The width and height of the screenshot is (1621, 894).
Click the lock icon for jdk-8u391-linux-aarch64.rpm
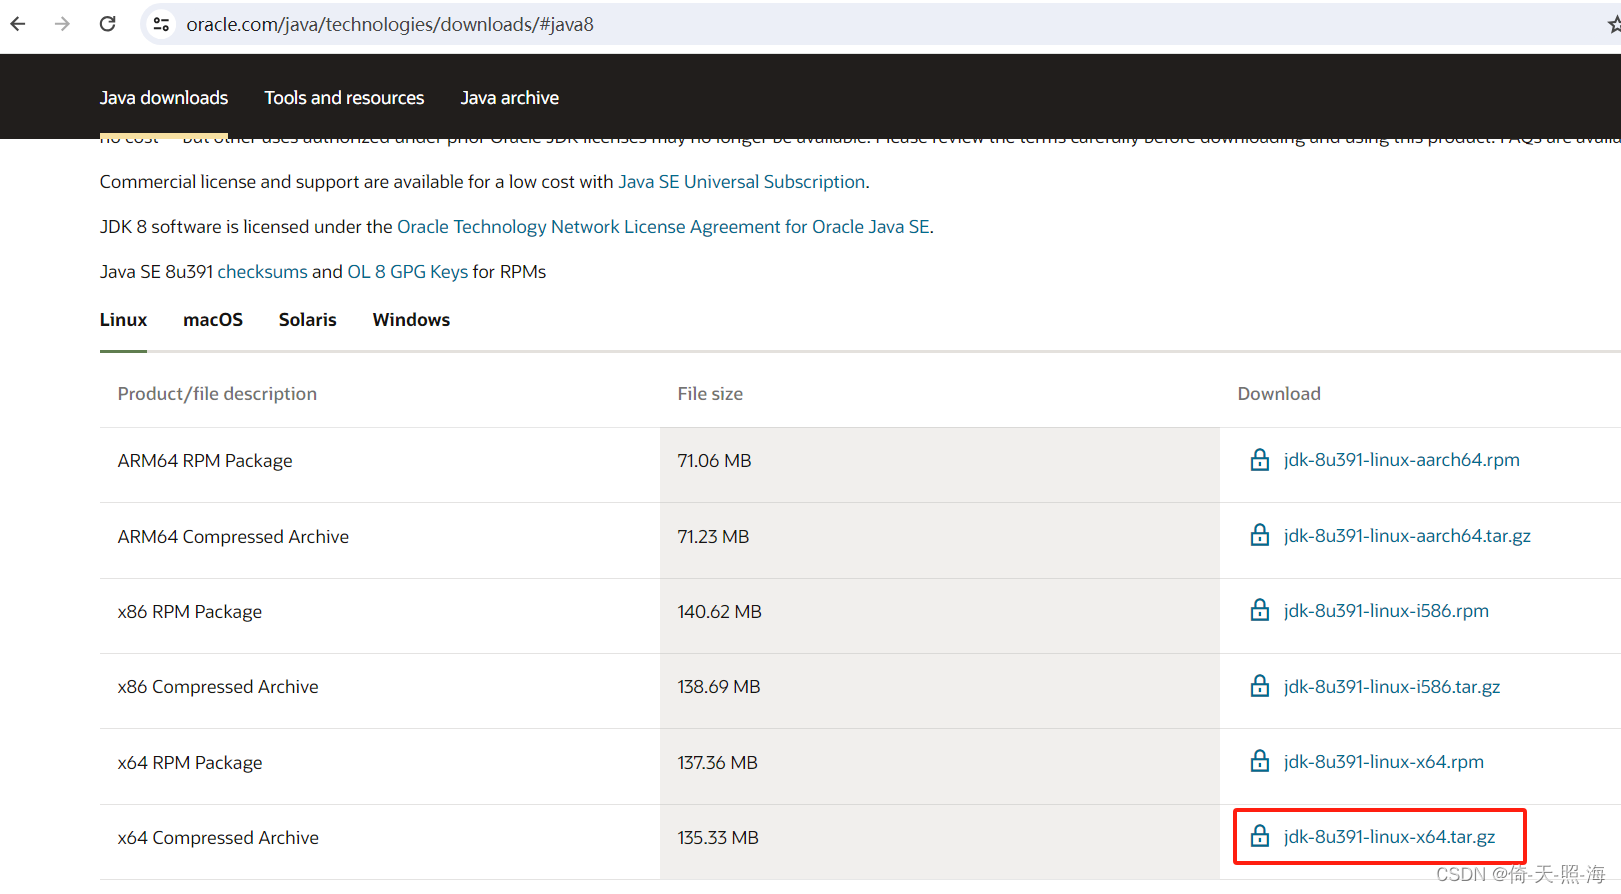[x=1260, y=460]
